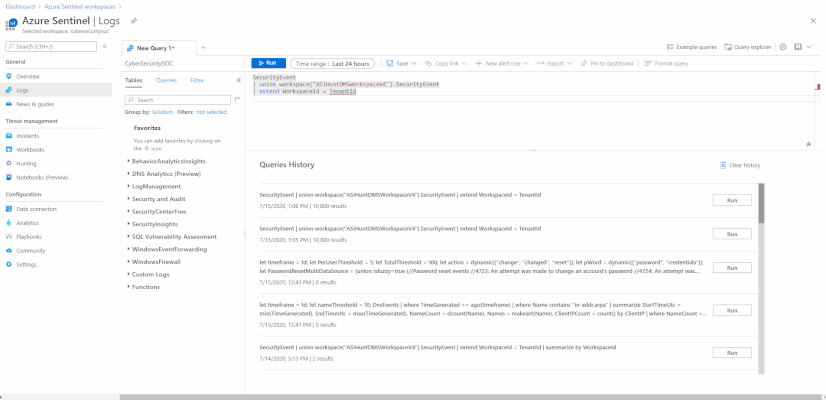
Task: Pin query to dashboard
Action: [607, 63]
